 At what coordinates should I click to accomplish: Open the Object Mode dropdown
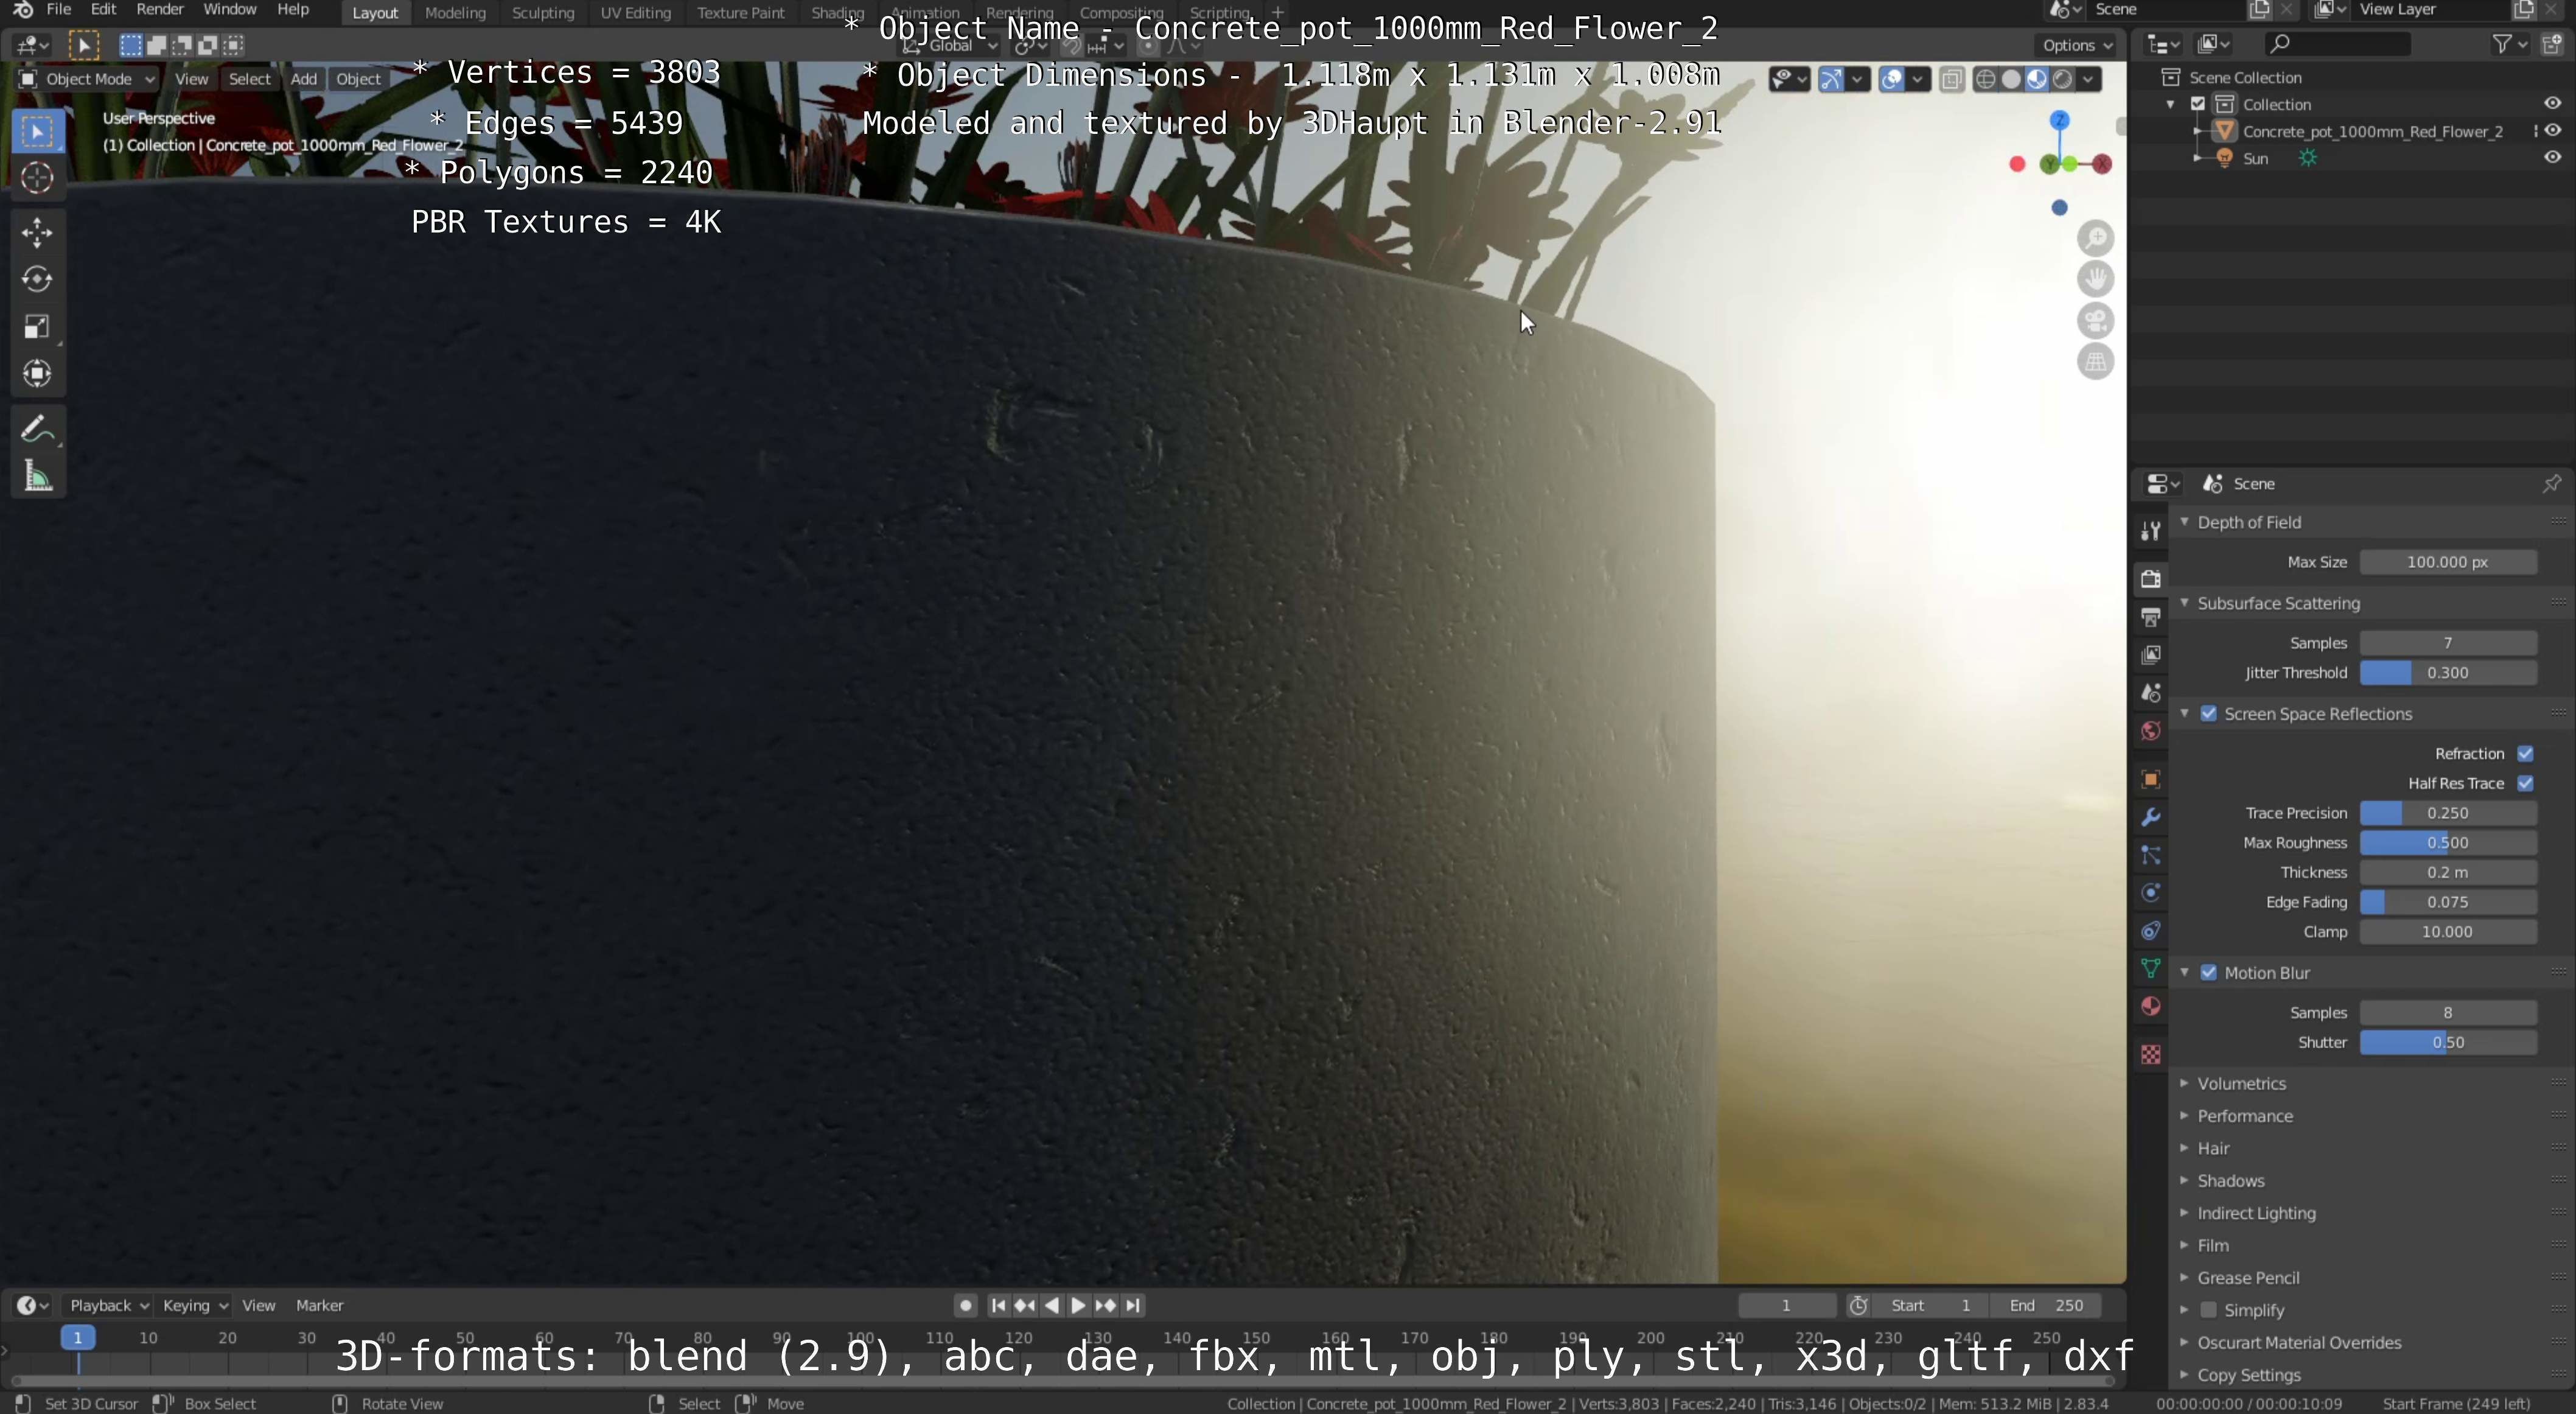click(x=88, y=79)
